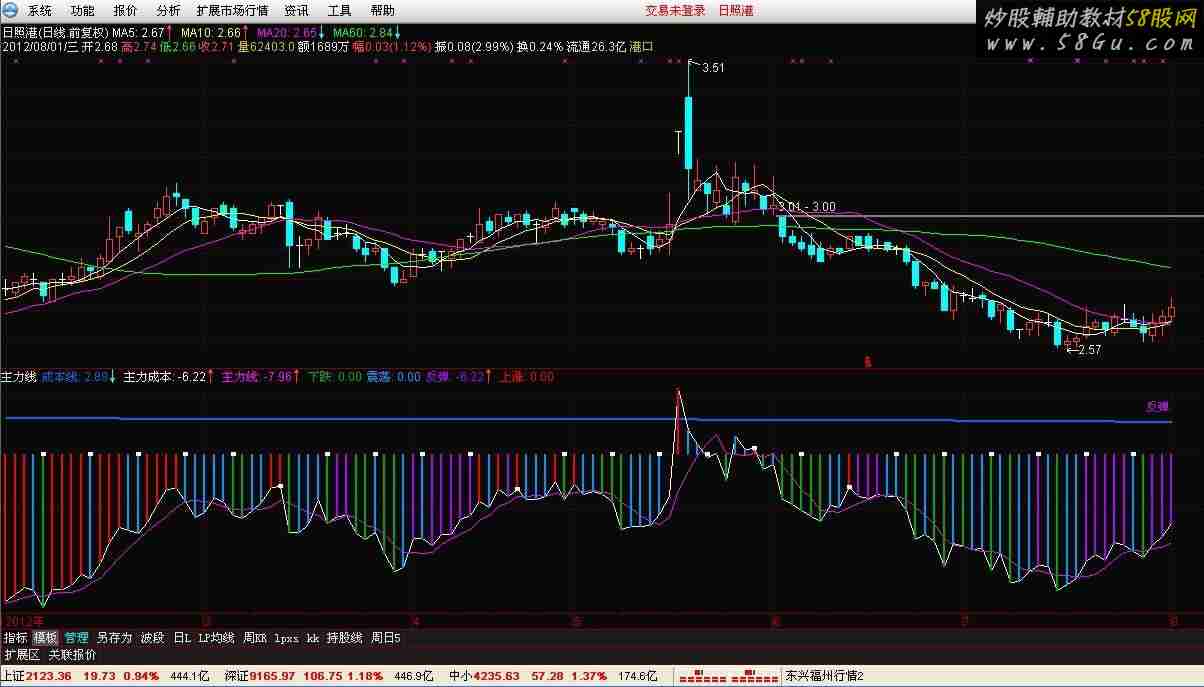Open the 分析 menu
Viewport: 1204px width, 687px height.
click(x=169, y=11)
